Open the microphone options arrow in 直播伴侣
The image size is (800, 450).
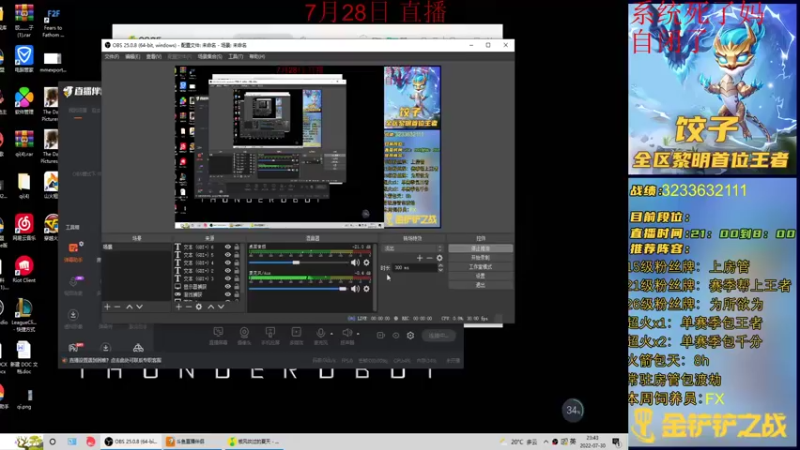click(x=332, y=334)
